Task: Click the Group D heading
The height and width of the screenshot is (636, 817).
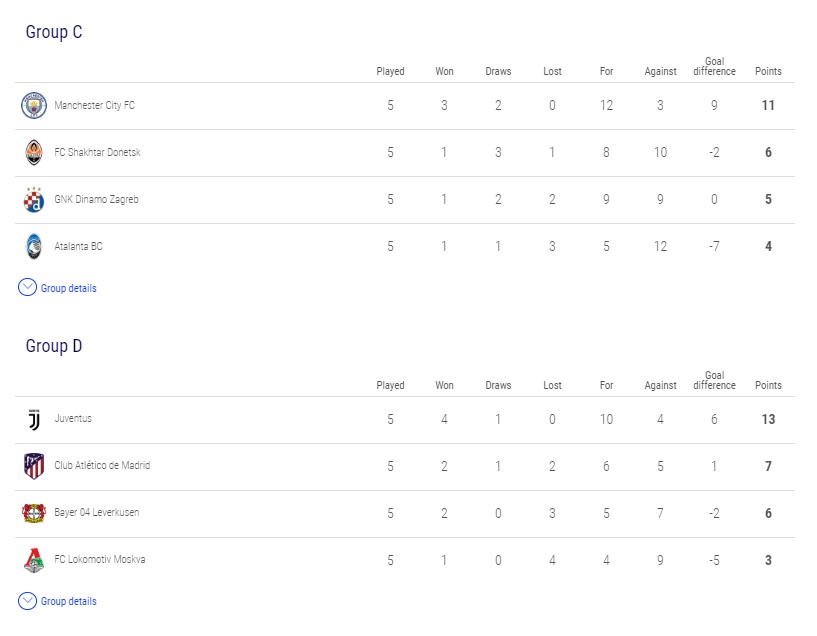Action: point(54,346)
